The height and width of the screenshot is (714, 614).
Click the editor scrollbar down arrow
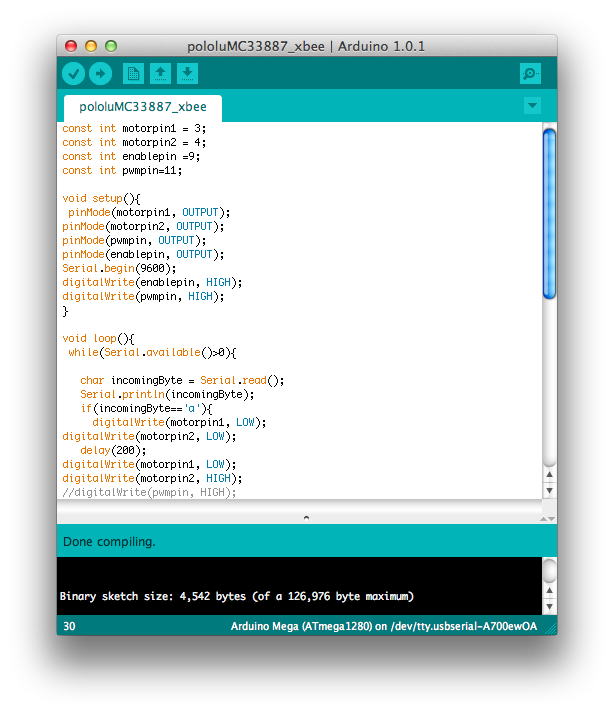click(549, 490)
